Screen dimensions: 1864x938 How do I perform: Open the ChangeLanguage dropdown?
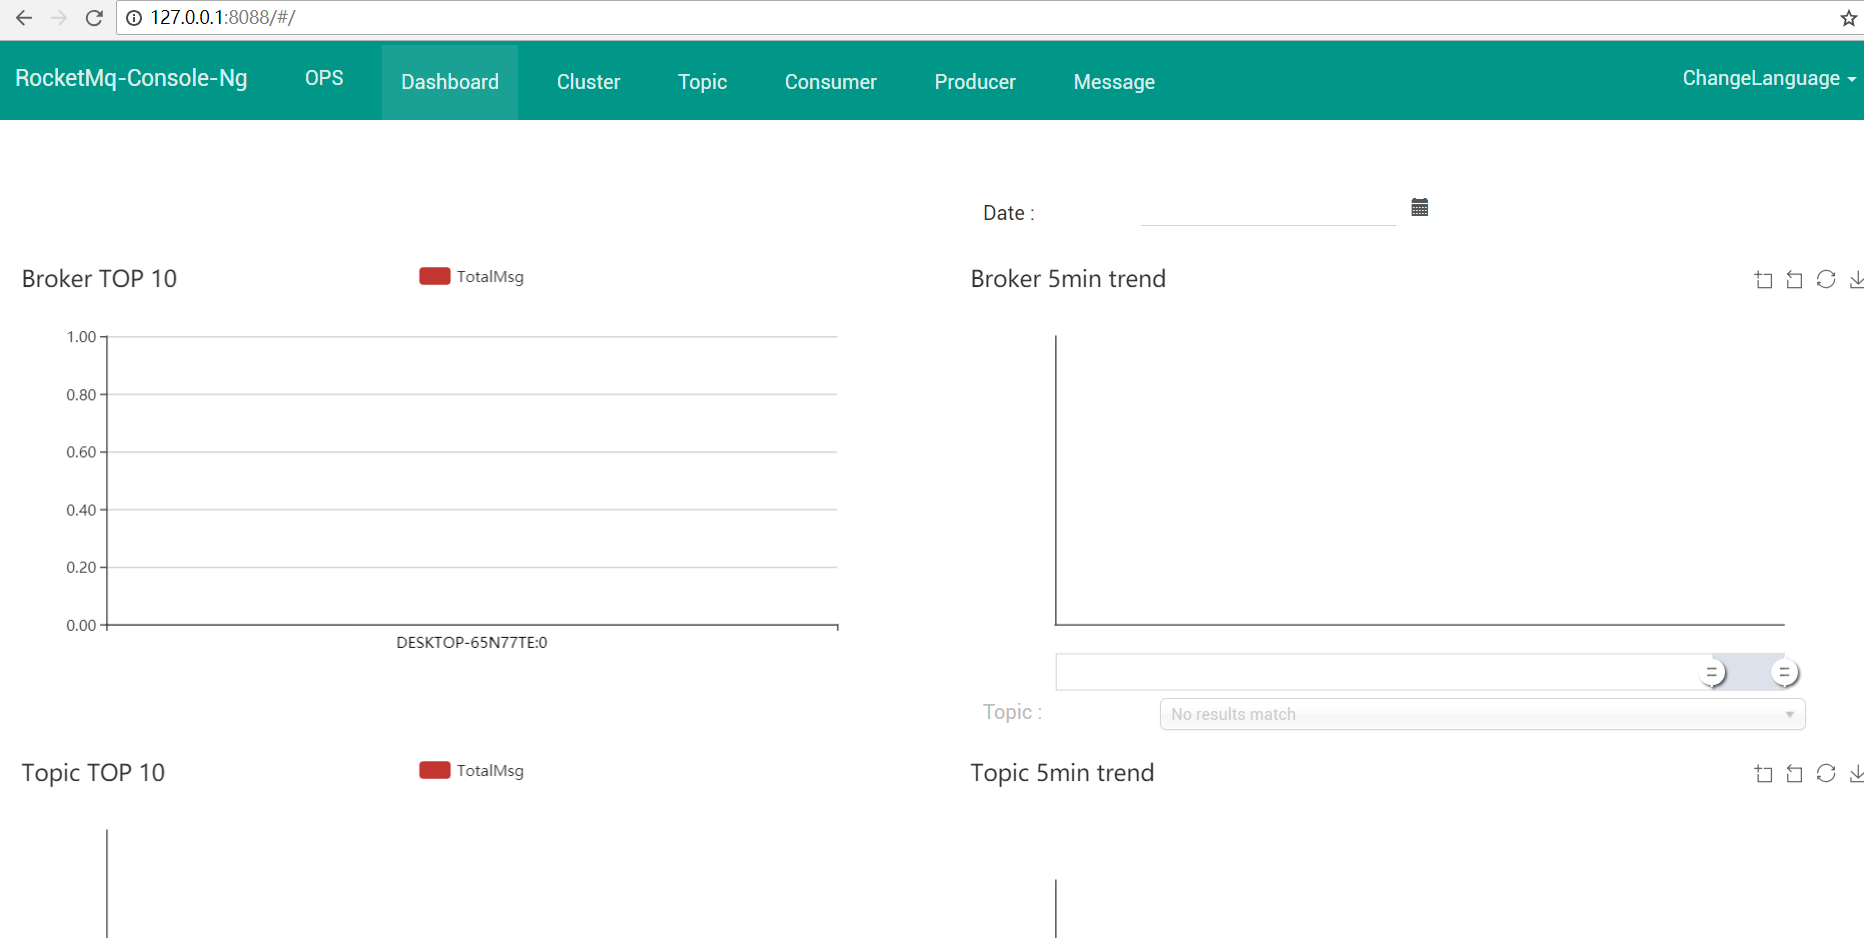pyautogui.click(x=1767, y=79)
